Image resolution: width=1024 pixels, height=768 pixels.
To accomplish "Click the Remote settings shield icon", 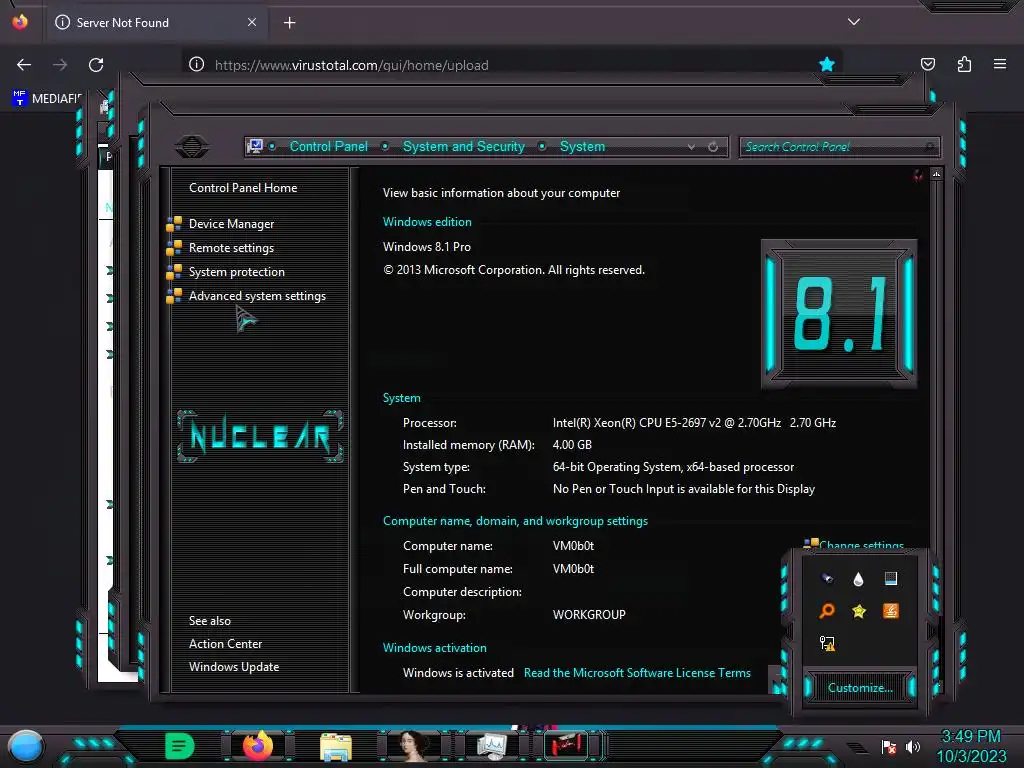I will click(174, 248).
